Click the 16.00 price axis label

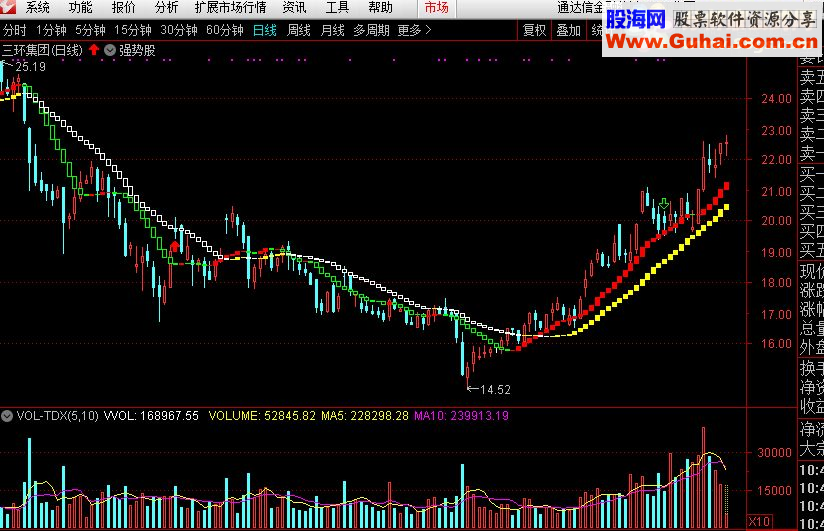[776, 343]
